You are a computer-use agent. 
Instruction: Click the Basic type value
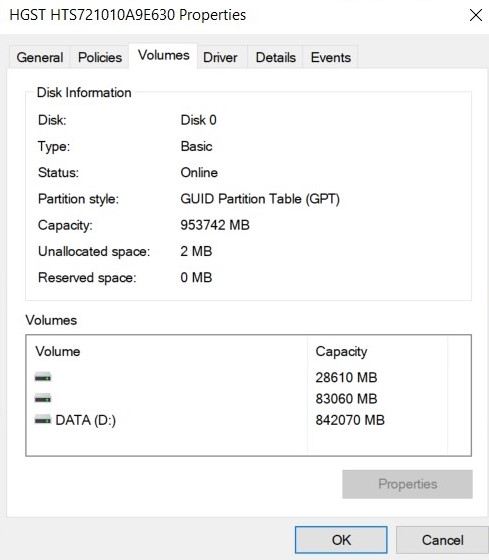pyautogui.click(x=196, y=146)
